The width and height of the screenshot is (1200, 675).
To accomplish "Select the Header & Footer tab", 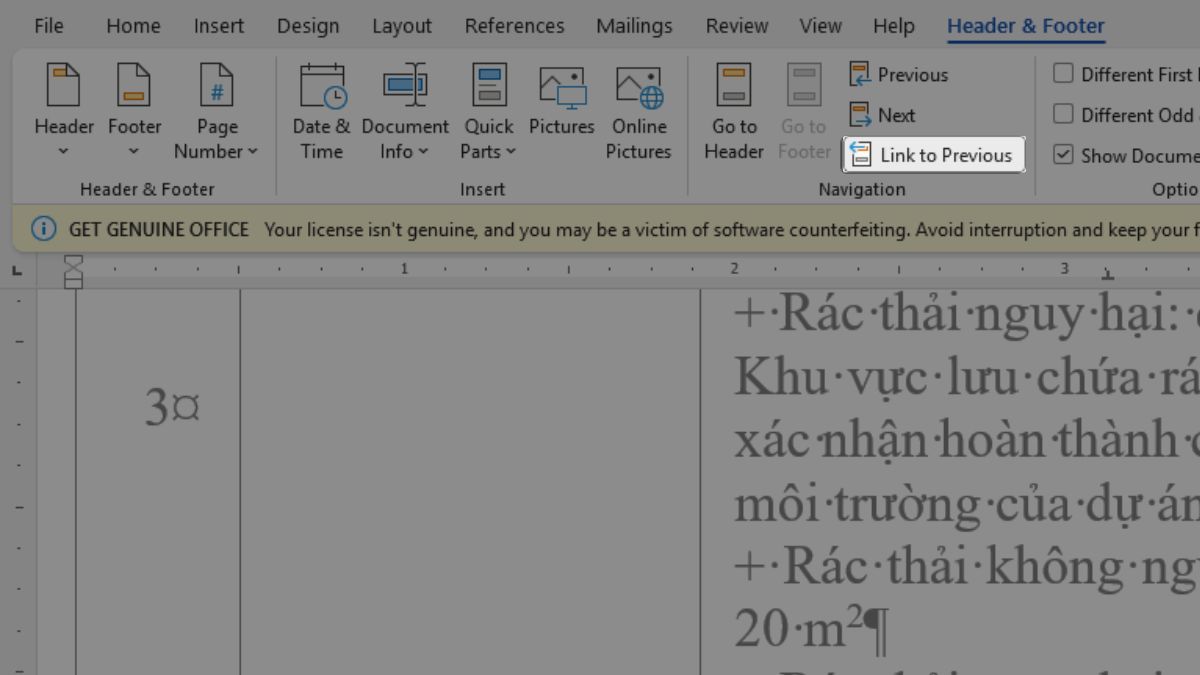I will pos(1026,26).
